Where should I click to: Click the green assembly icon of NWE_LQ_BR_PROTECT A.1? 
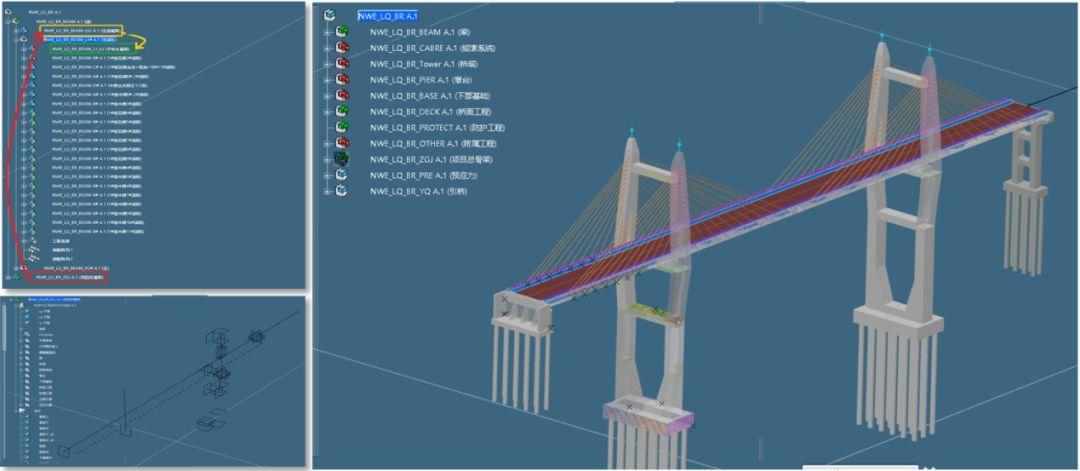[x=342, y=127]
